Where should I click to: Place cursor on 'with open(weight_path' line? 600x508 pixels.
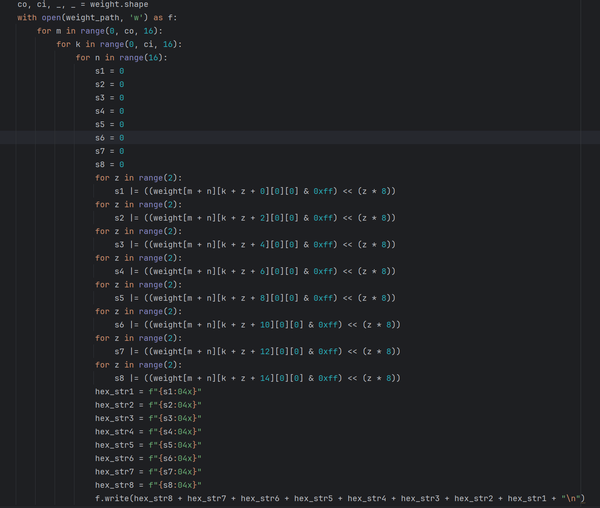pyautogui.click(x=97, y=18)
